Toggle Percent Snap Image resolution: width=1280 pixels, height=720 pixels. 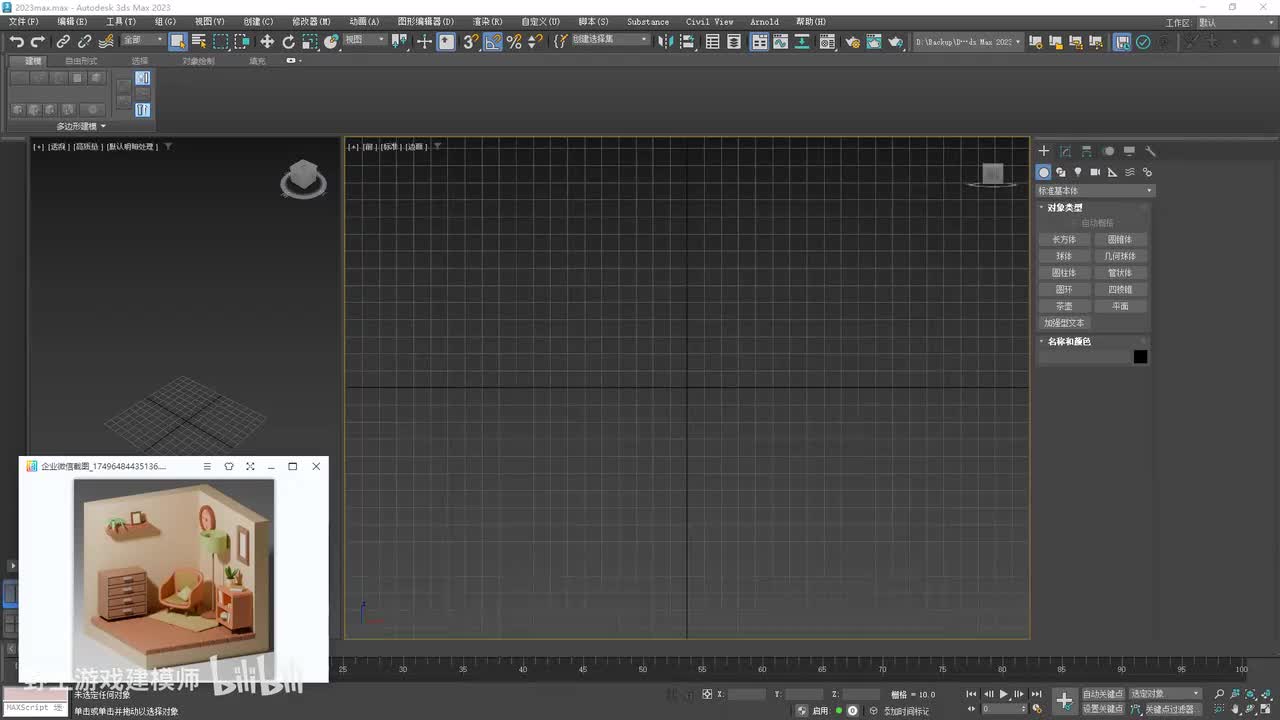[514, 41]
